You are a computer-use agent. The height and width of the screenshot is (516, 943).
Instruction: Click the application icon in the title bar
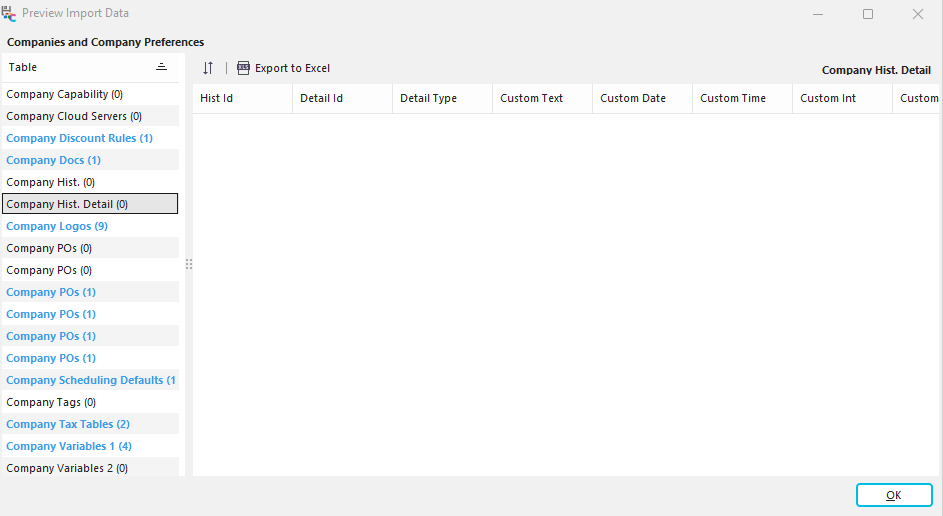coord(9,14)
